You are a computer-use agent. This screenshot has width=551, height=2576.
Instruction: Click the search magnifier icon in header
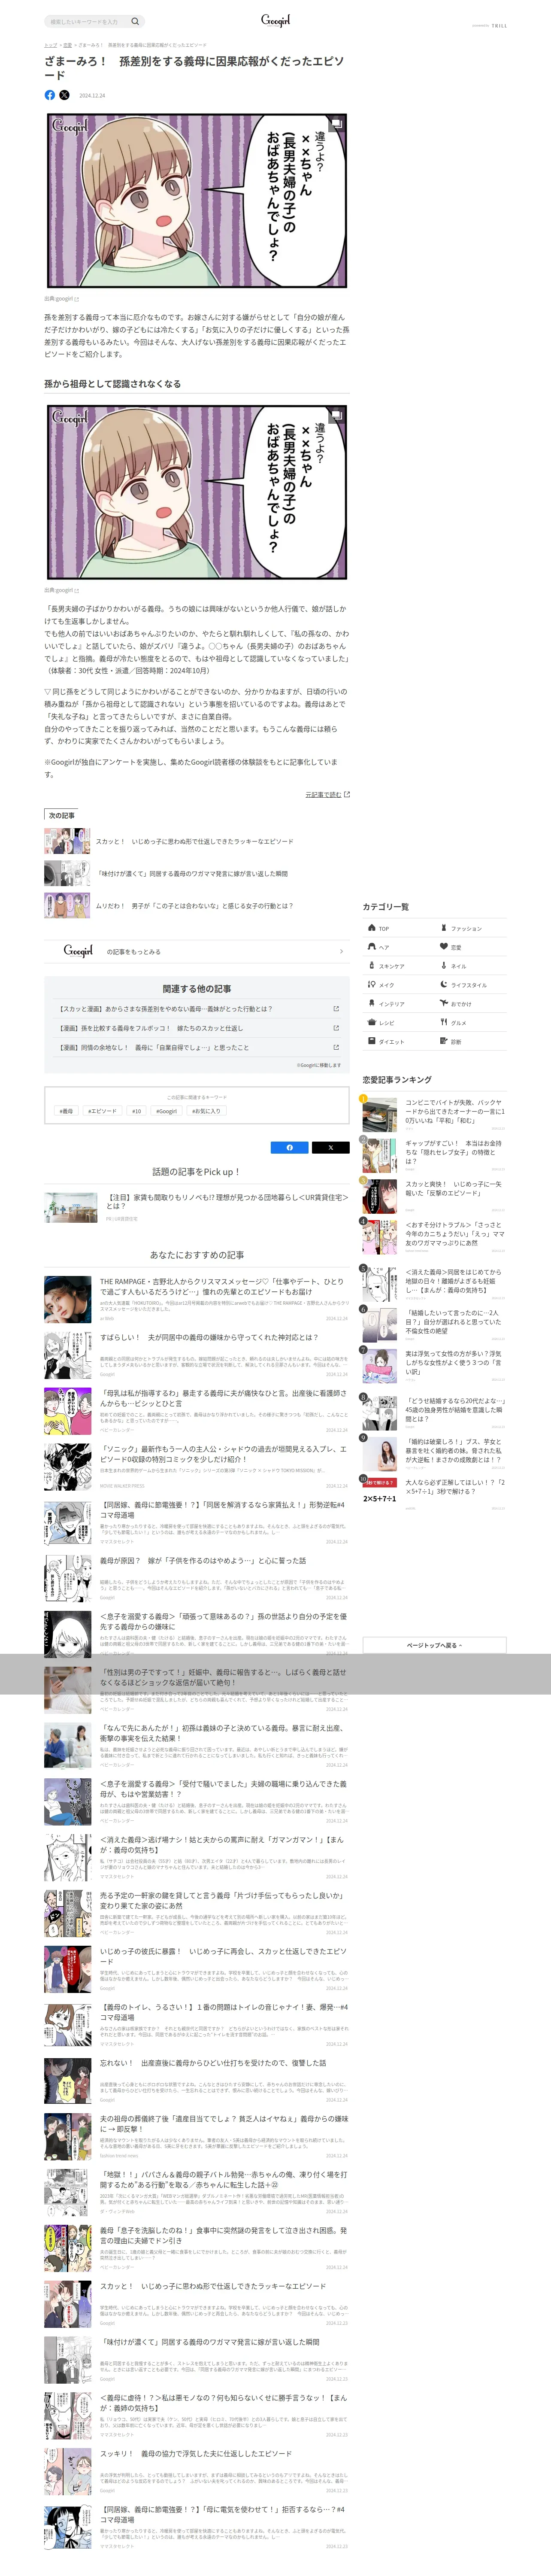point(135,21)
